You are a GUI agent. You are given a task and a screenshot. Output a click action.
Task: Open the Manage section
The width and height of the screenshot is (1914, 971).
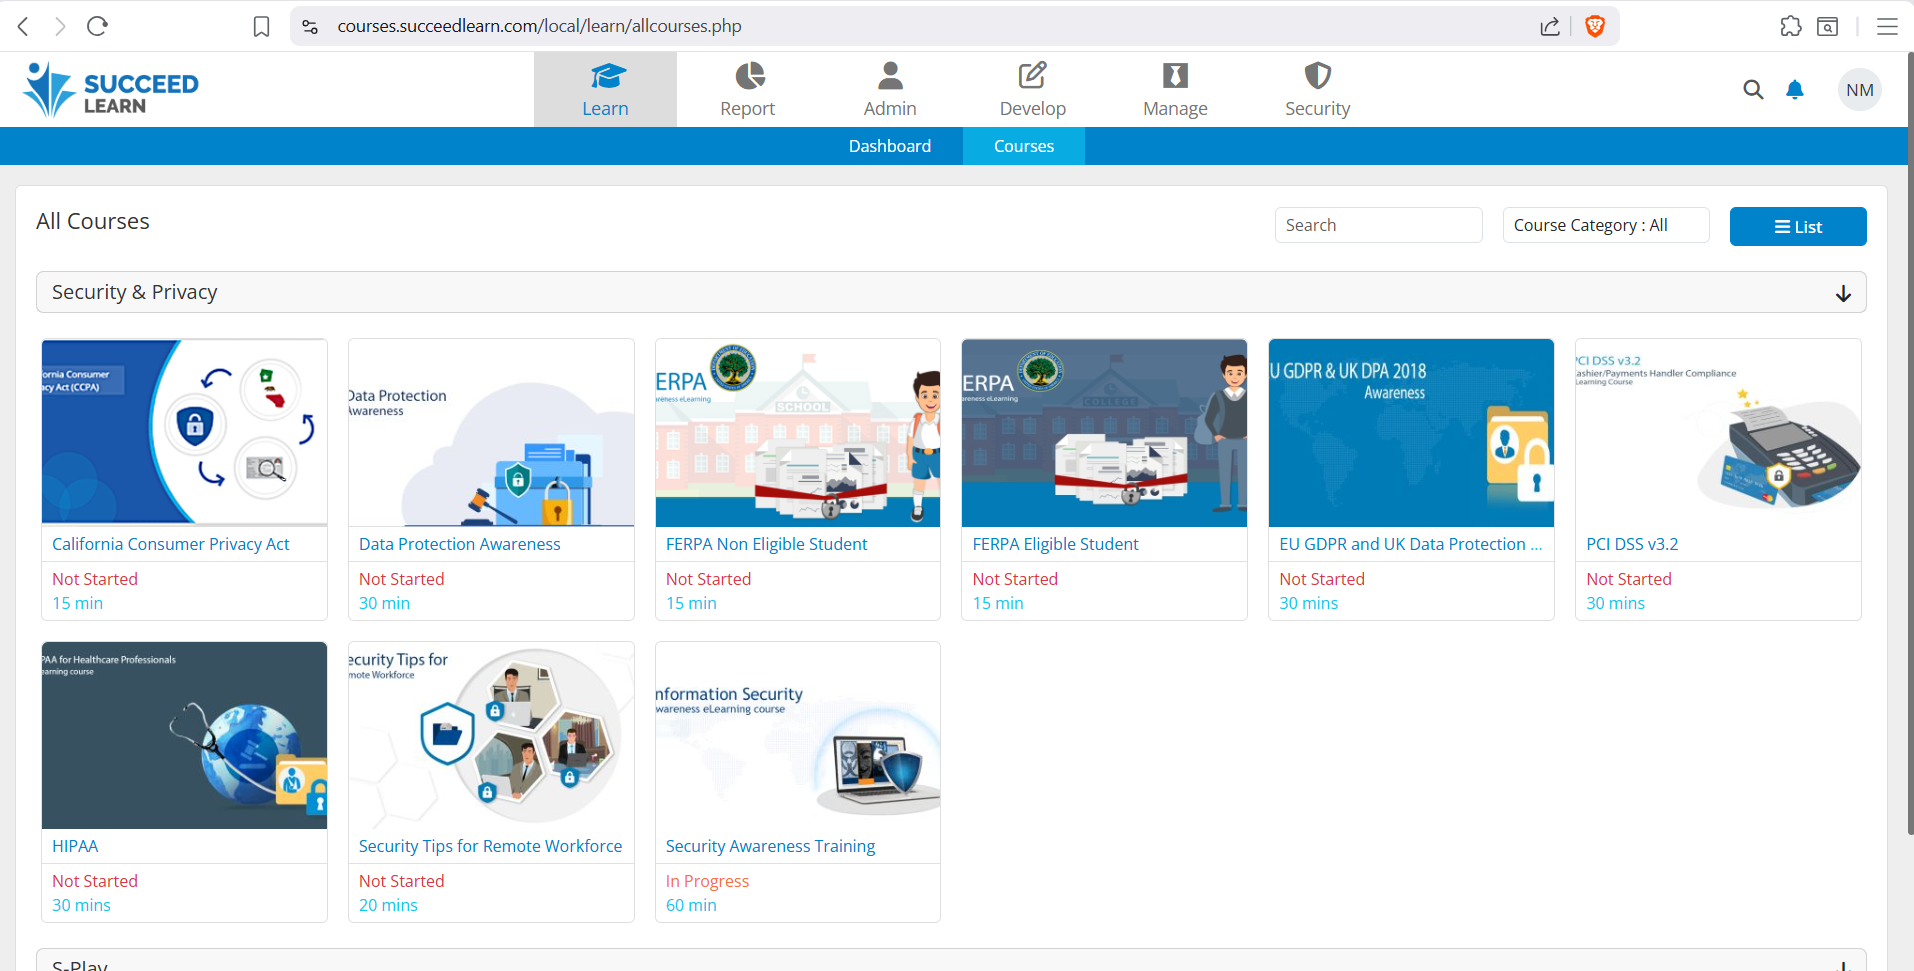[x=1175, y=90]
